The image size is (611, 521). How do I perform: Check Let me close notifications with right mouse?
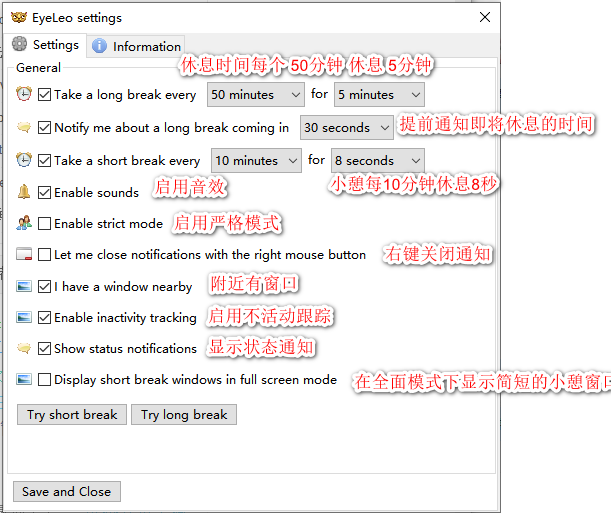tap(44, 254)
